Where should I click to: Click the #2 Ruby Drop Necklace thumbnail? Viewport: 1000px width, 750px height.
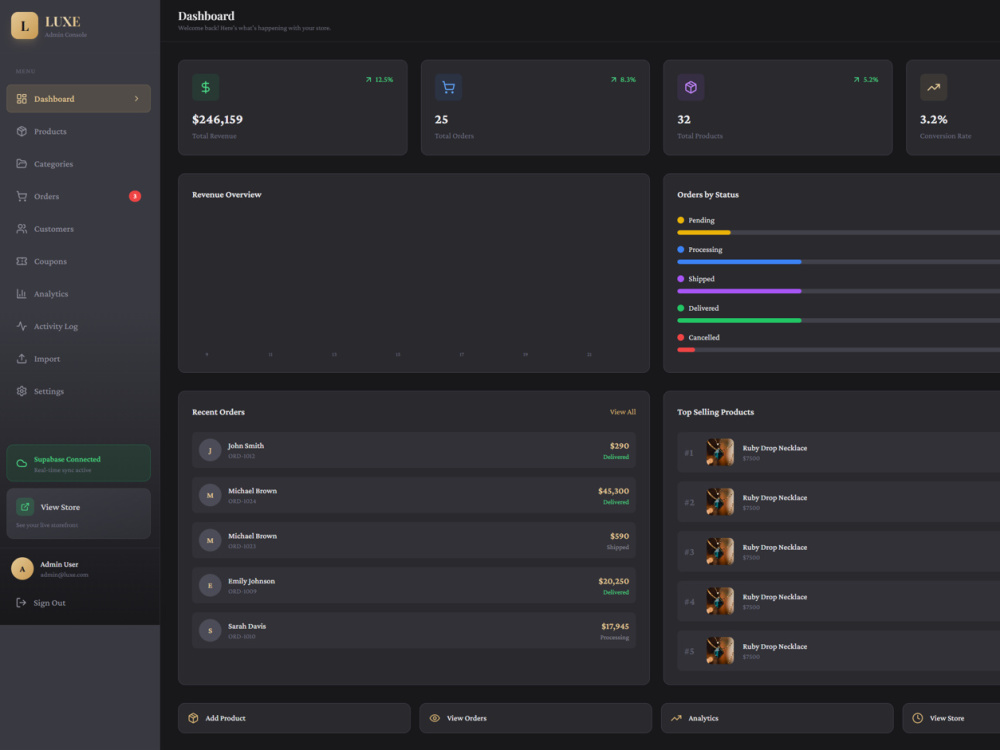pyautogui.click(x=720, y=502)
